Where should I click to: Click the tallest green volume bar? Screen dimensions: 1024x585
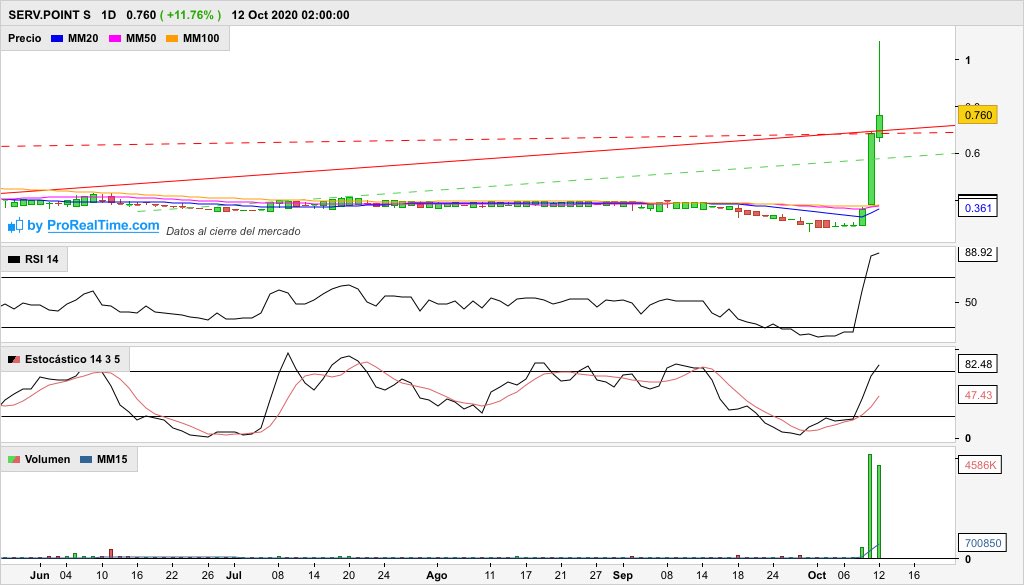coord(870,506)
